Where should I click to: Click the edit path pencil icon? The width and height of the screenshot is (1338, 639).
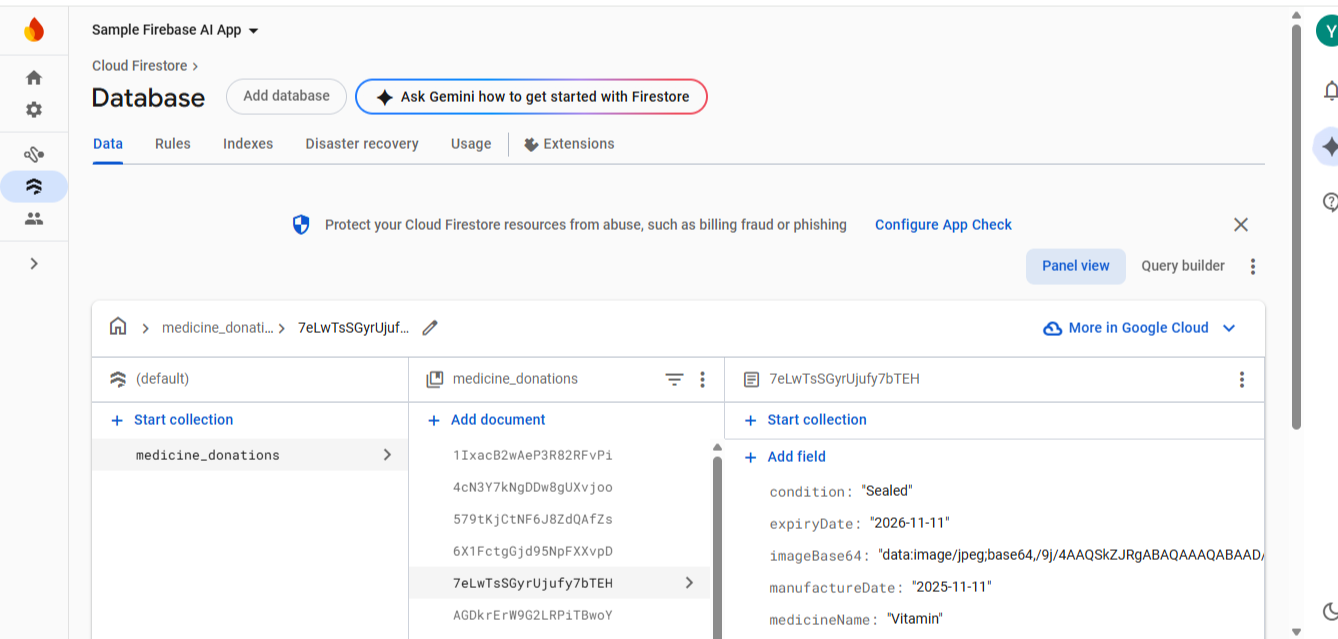430,328
